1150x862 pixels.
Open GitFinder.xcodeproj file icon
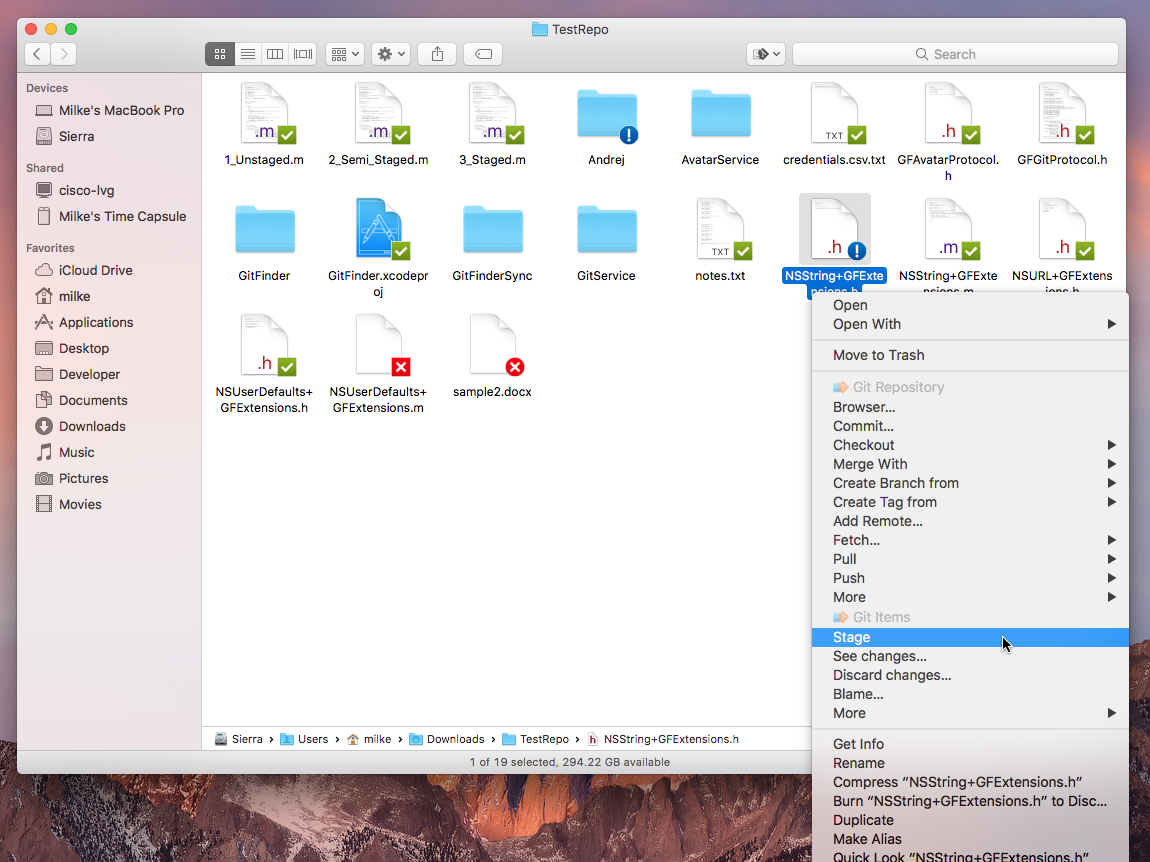tap(378, 229)
